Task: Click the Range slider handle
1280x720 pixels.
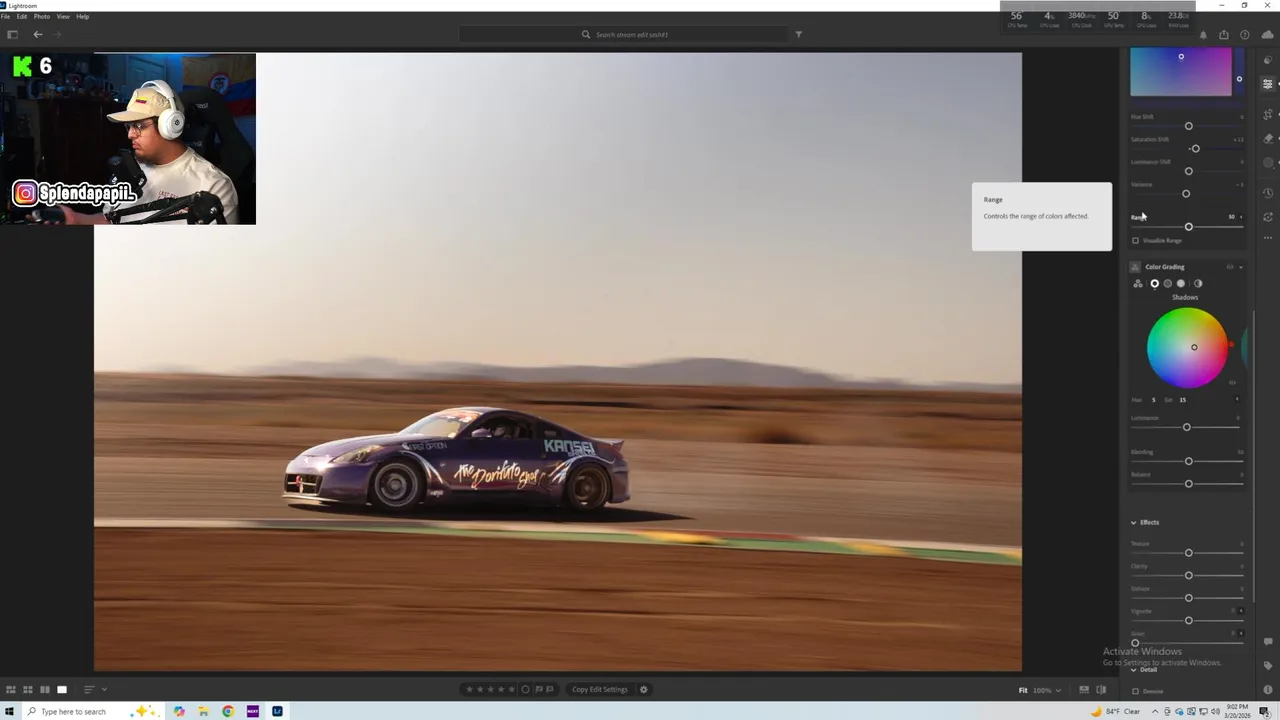Action: click(1189, 227)
